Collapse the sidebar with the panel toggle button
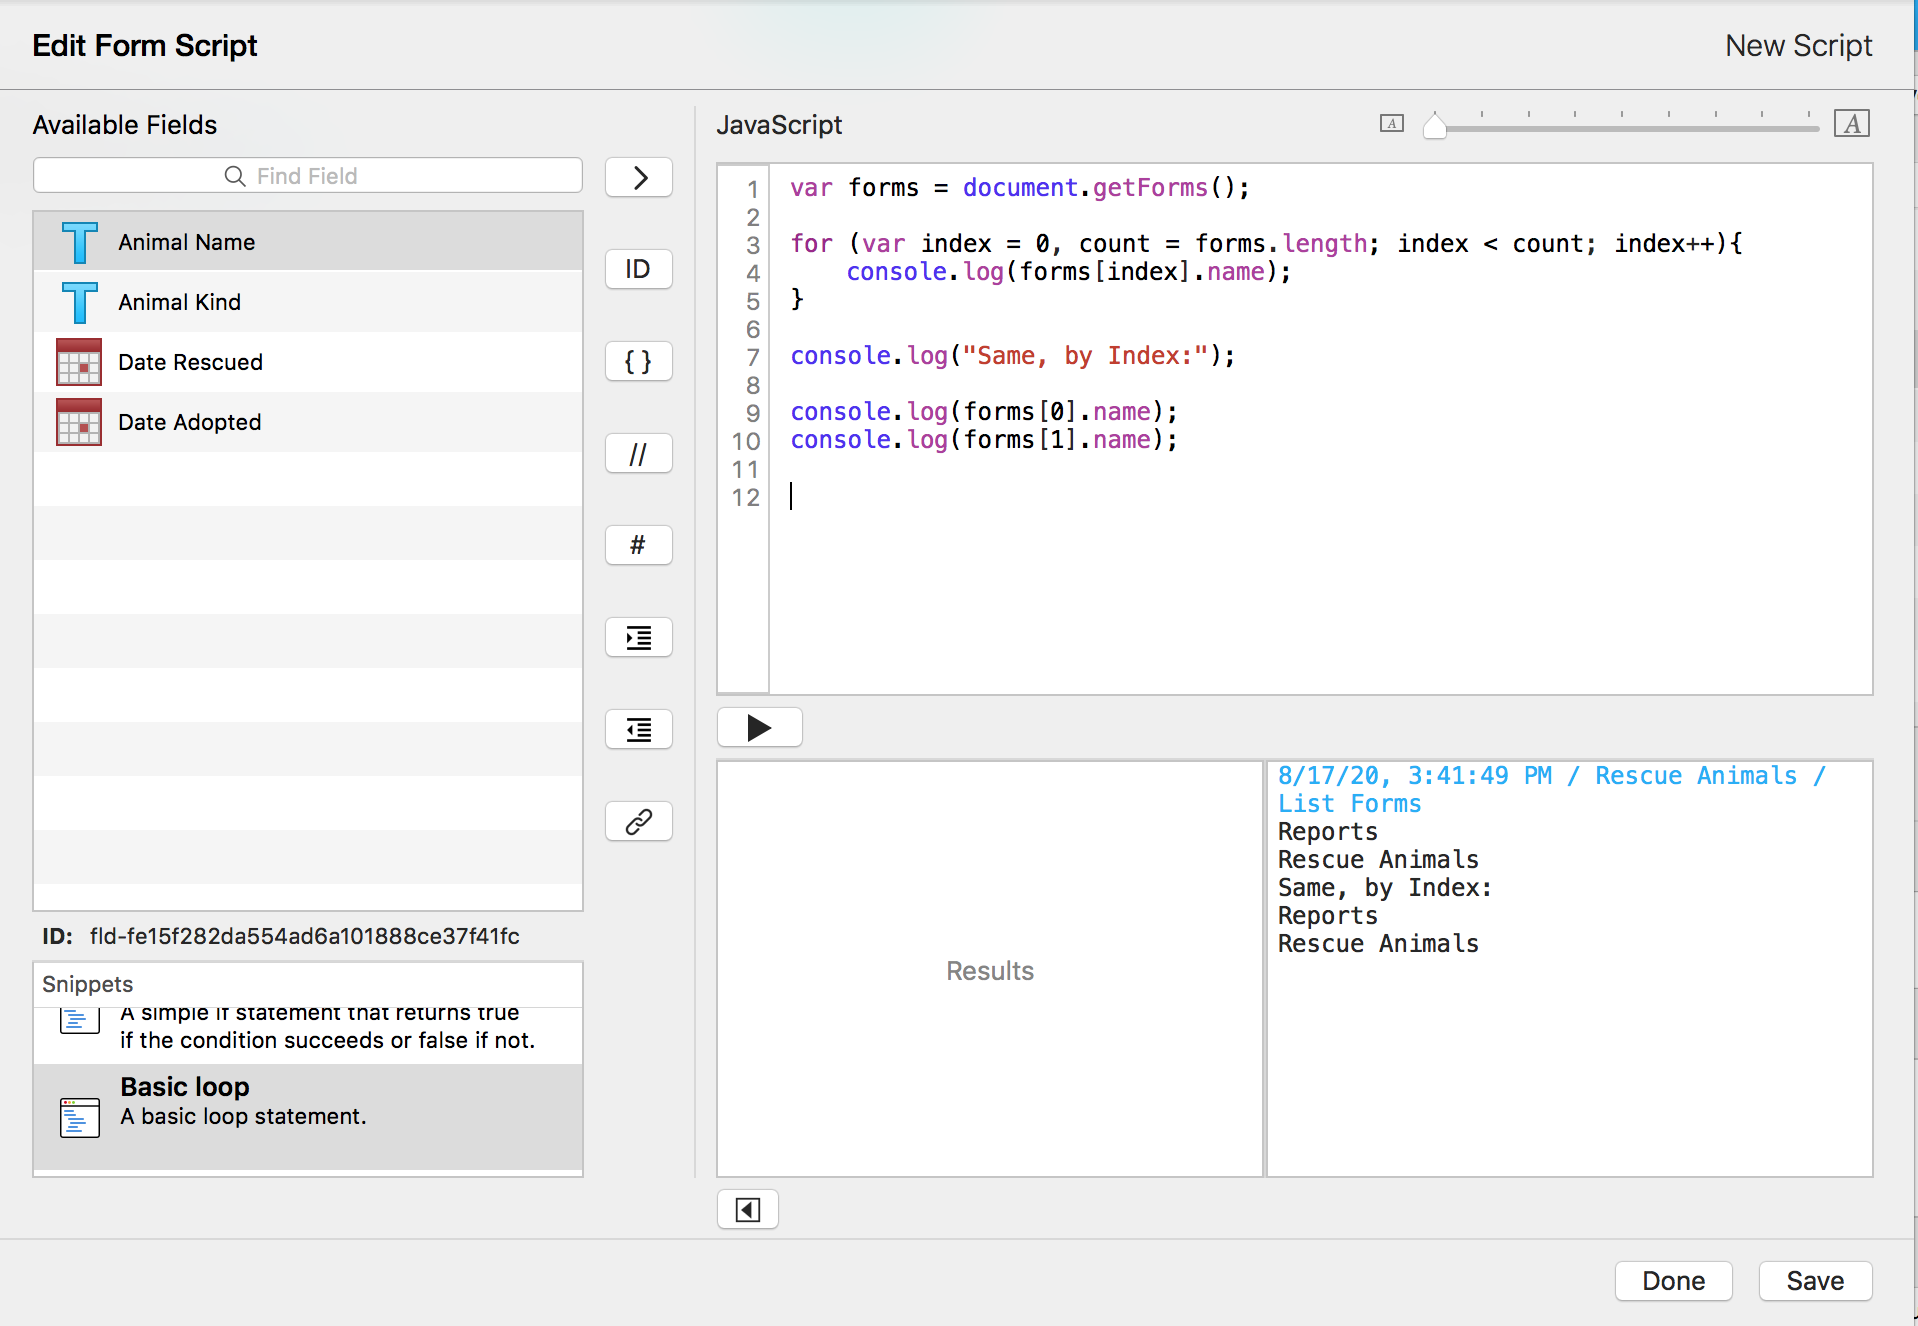Viewport: 1918px width, 1326px height. click(747, 1210)
